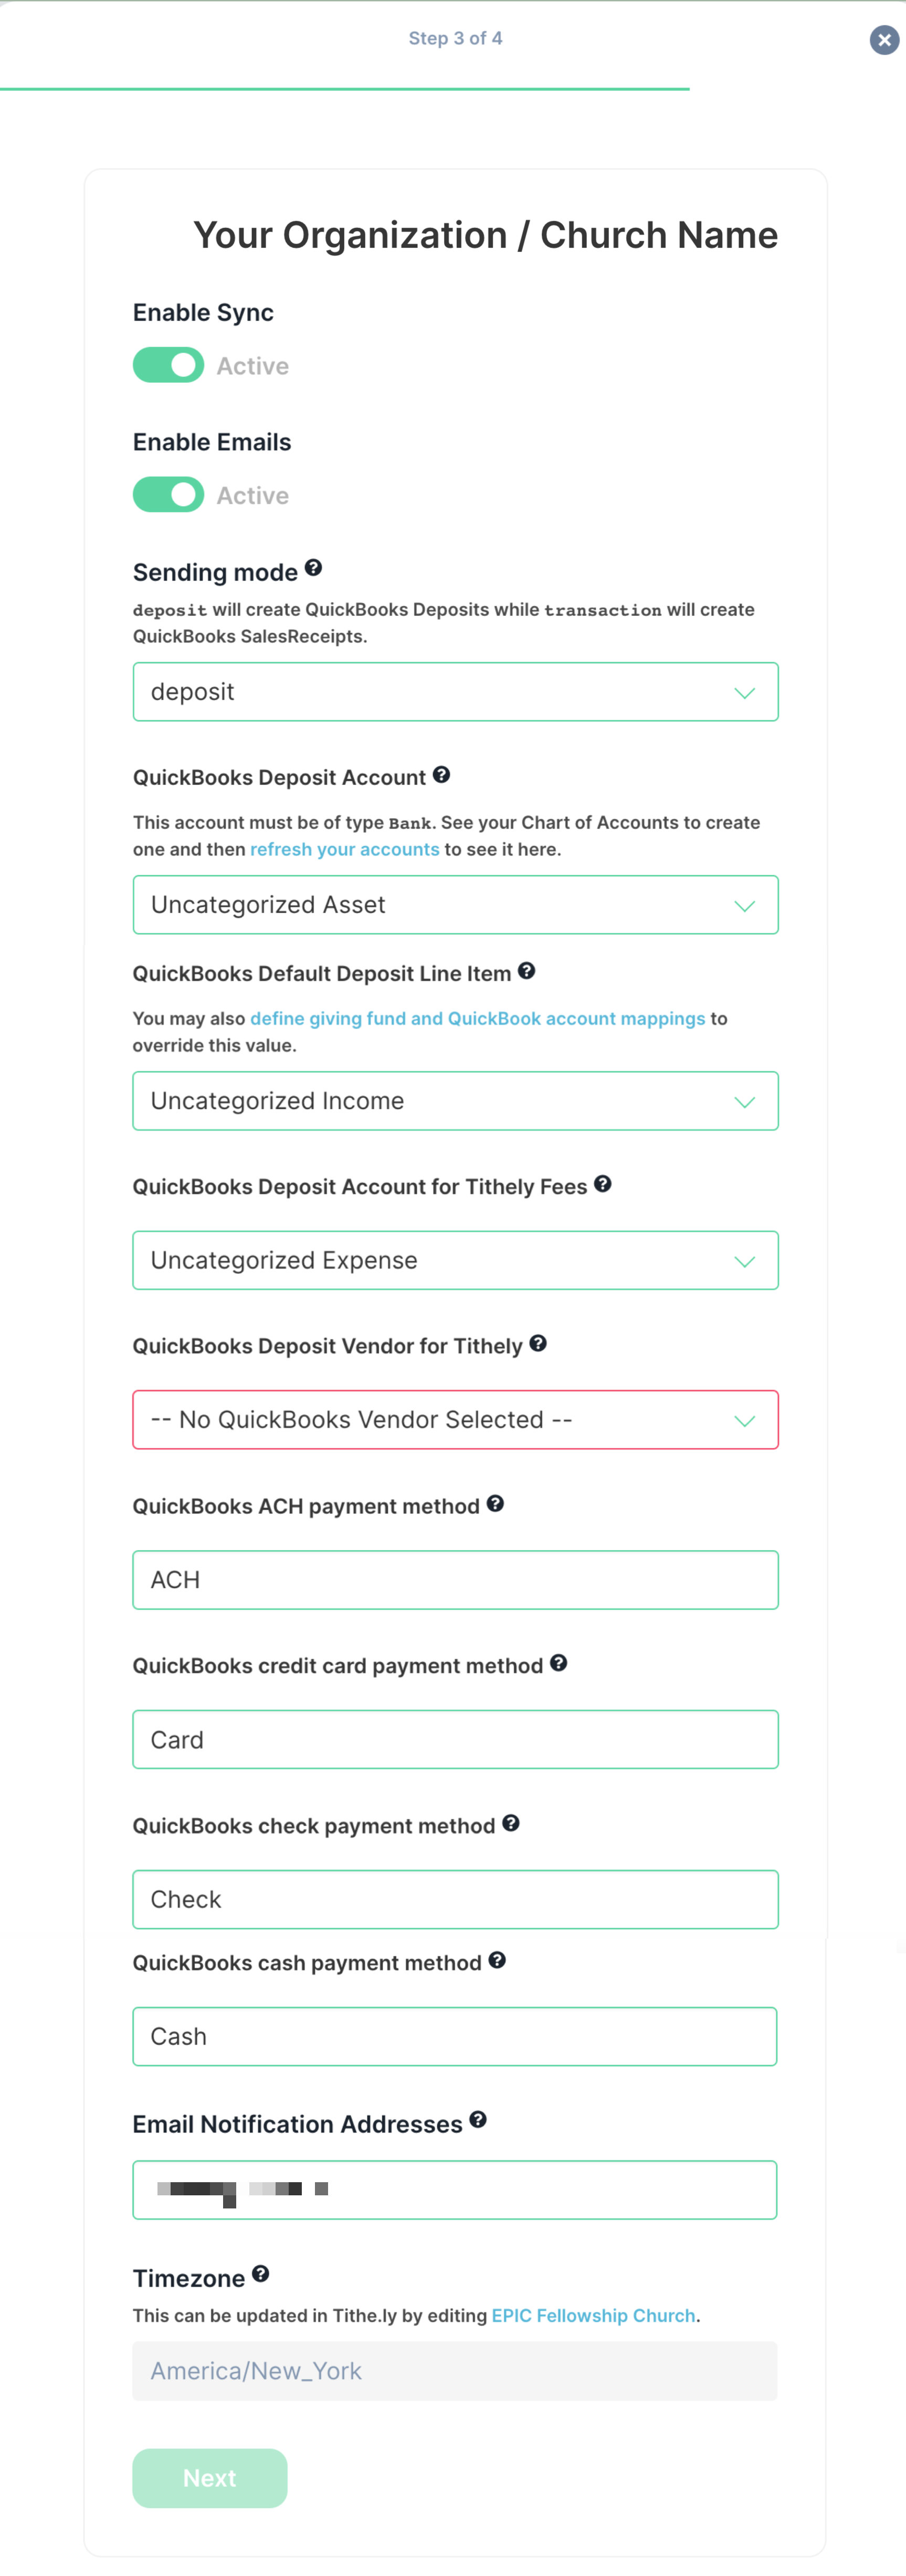Open the Sending mode deposit dropdown
Image resolution: width=906 pixels, height=2576 pixels.
coord(455,692)
